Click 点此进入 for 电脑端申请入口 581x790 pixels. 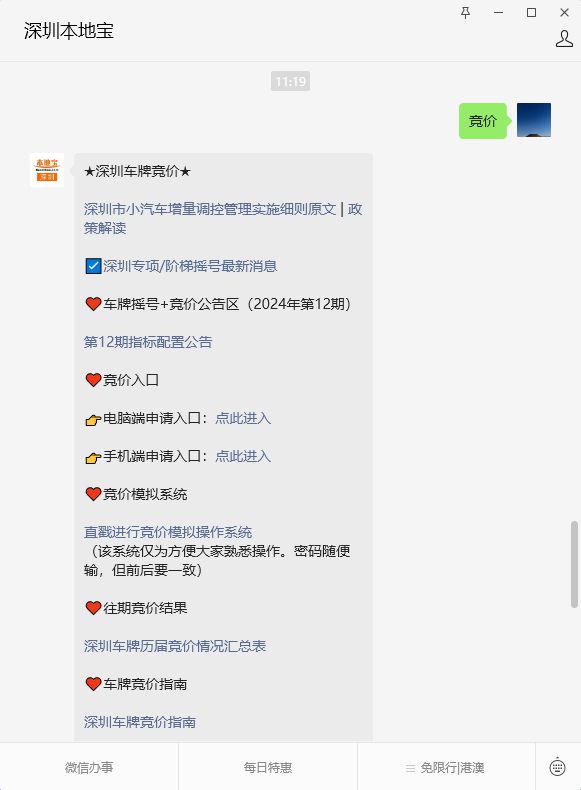243,418
